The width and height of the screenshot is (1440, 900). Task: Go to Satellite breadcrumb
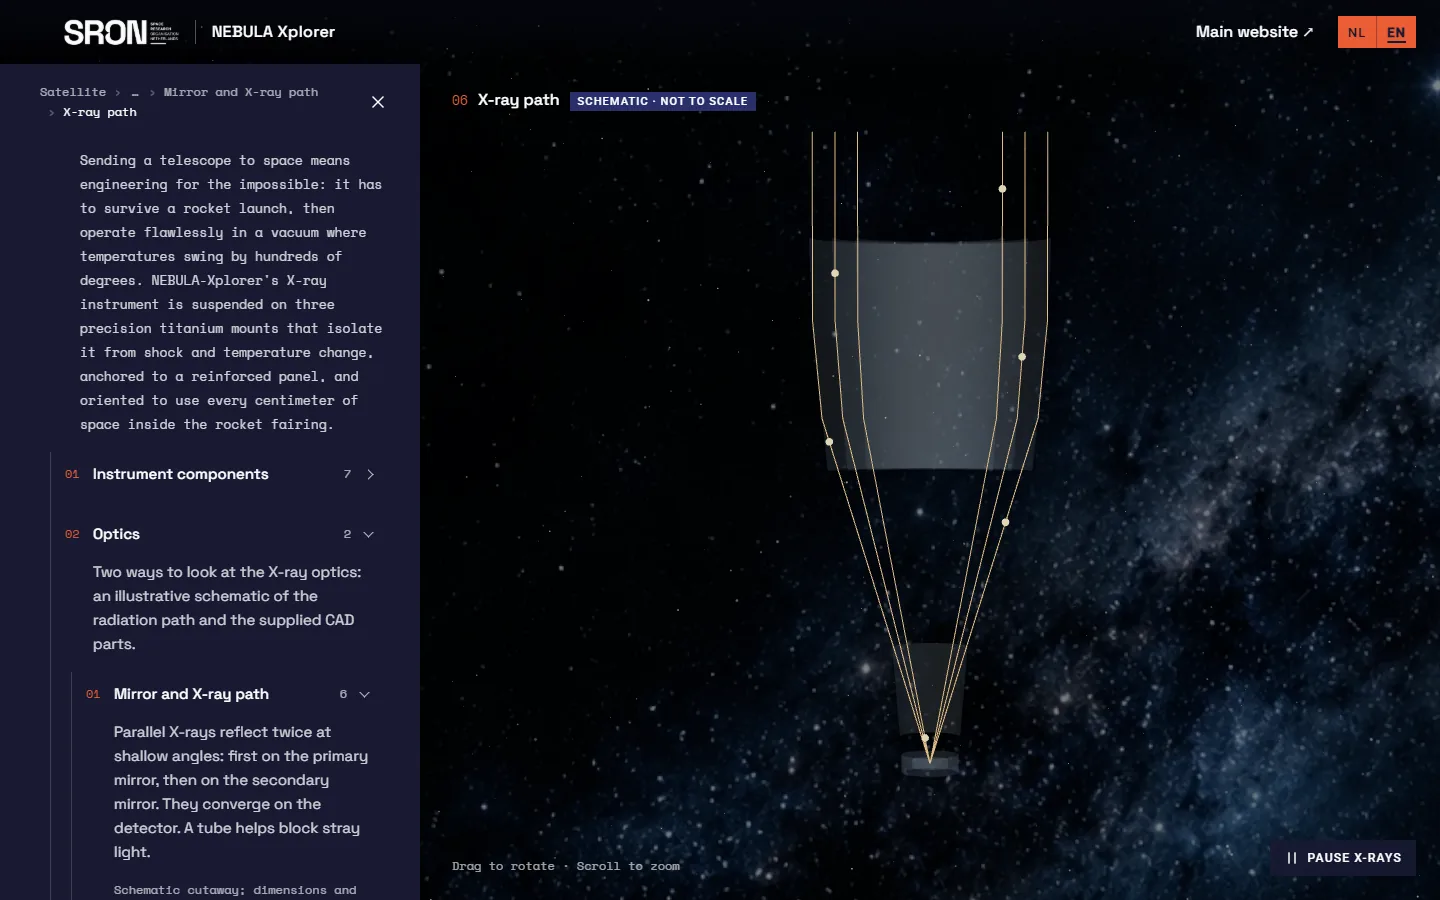pyautogui.click(x=73, y=92)
